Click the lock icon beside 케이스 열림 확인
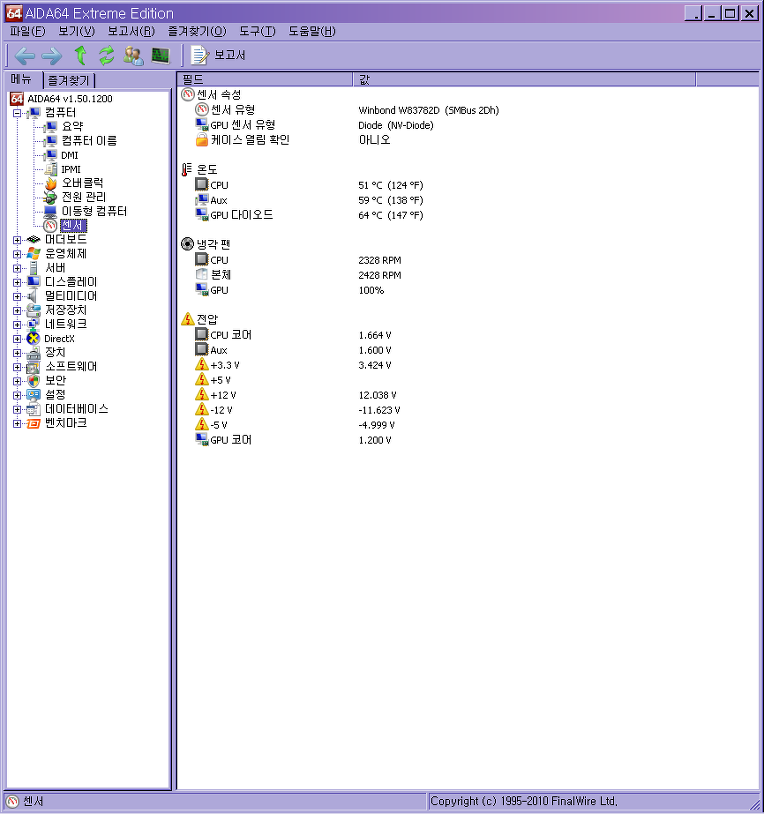Image resolution: width=764 pixels, height=814 pixels. [x=202, y=140]
